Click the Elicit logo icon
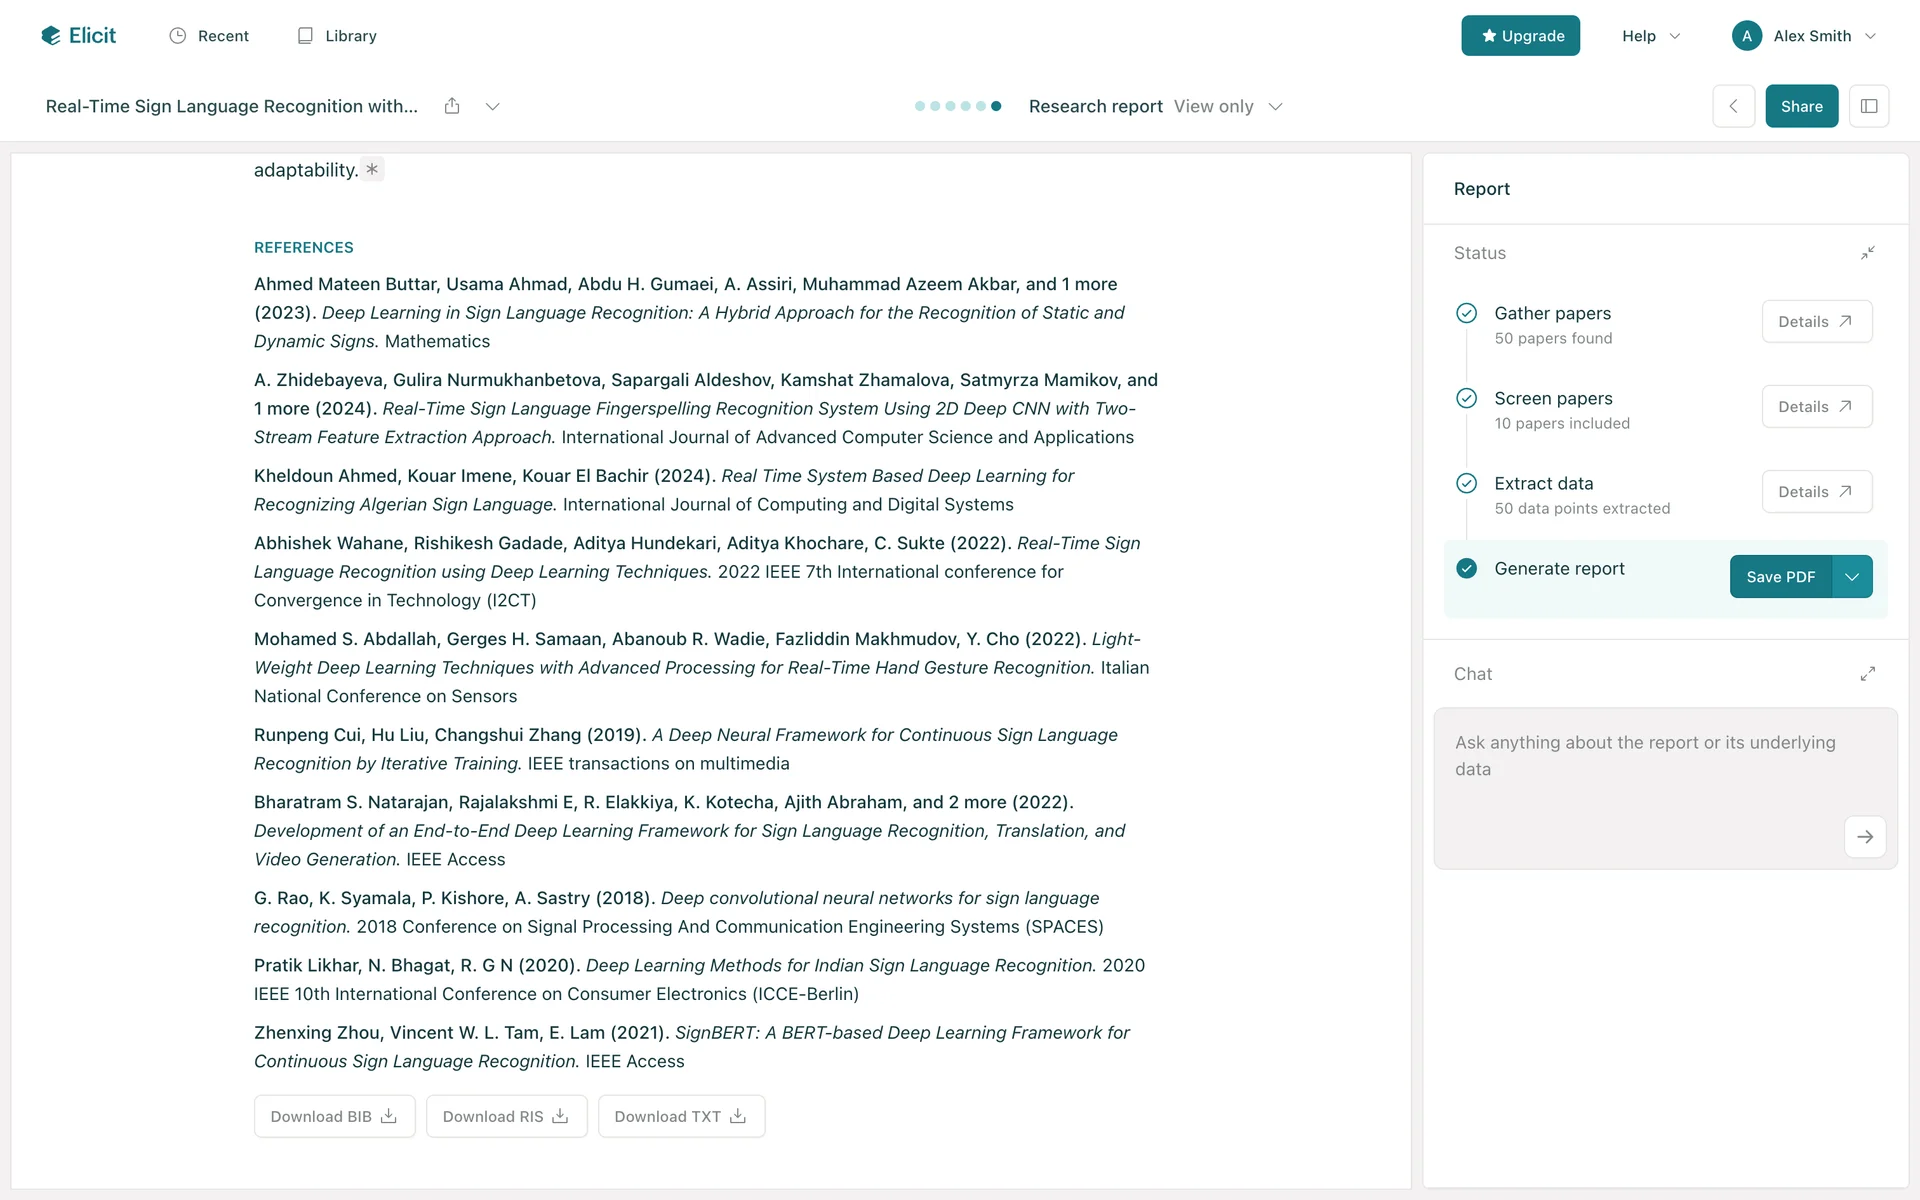 pyautogui.click(x=51, y=36)
